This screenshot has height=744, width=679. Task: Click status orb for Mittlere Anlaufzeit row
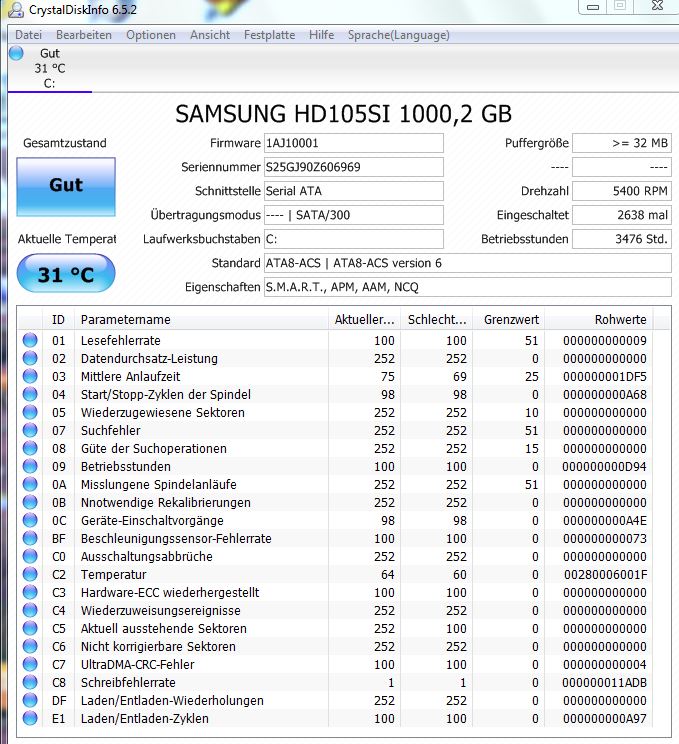click(x=30, y=376)
